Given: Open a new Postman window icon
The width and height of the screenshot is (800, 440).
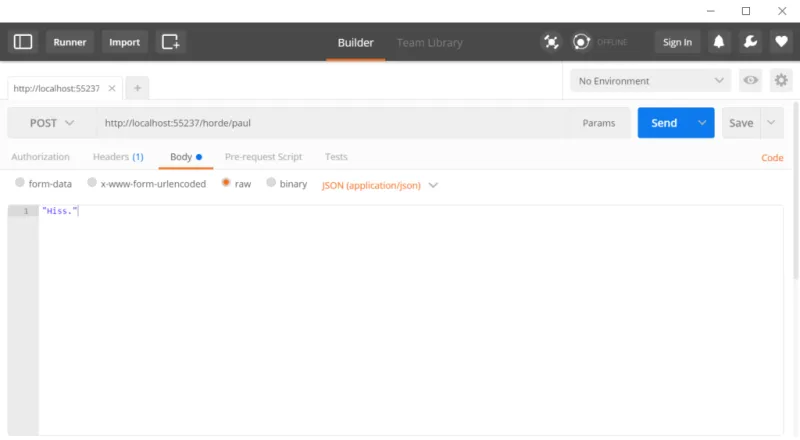Looking at the screenshot, I should 170,42.
